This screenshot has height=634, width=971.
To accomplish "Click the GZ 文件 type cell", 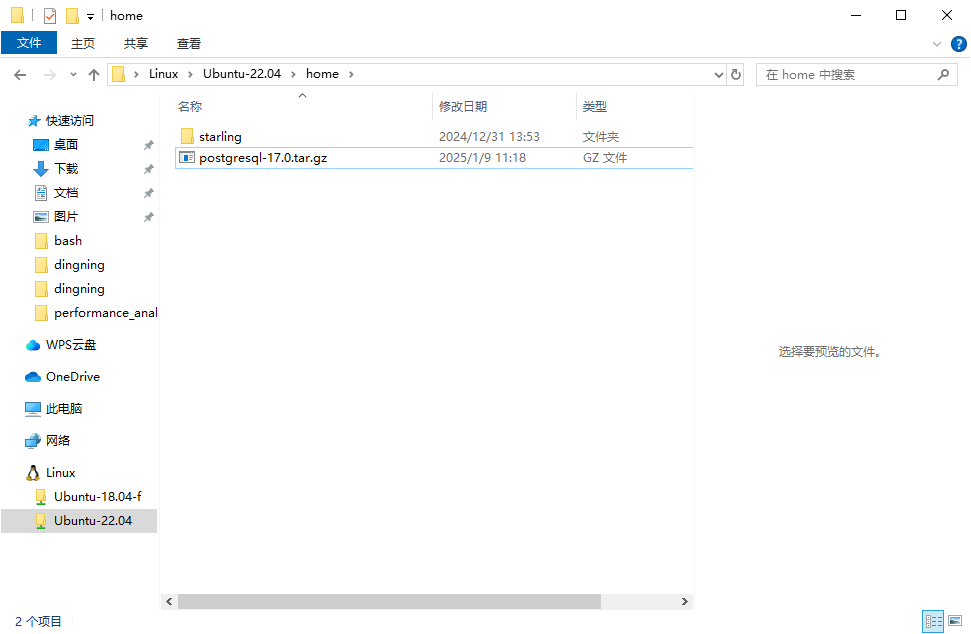I will click(x=605, y=158).
